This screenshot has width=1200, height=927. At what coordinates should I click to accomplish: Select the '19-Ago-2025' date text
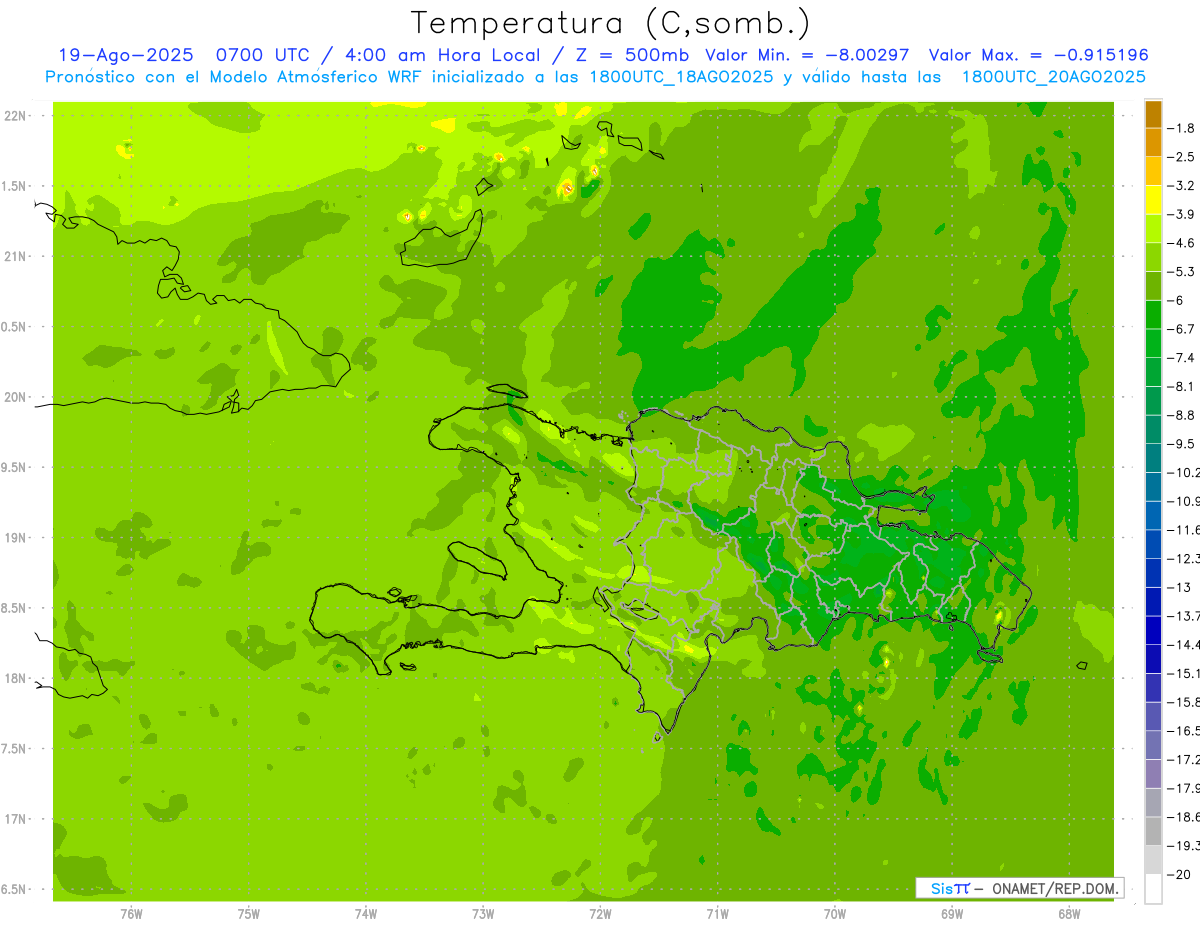click(x=125, y=55)
